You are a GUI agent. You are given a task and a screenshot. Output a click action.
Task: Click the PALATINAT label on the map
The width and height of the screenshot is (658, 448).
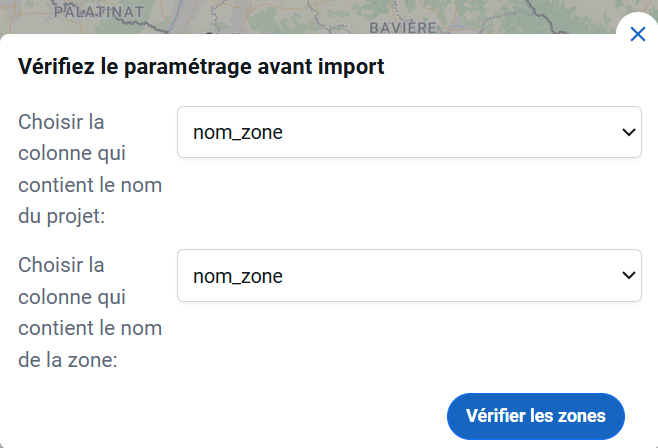pos(99,12)
